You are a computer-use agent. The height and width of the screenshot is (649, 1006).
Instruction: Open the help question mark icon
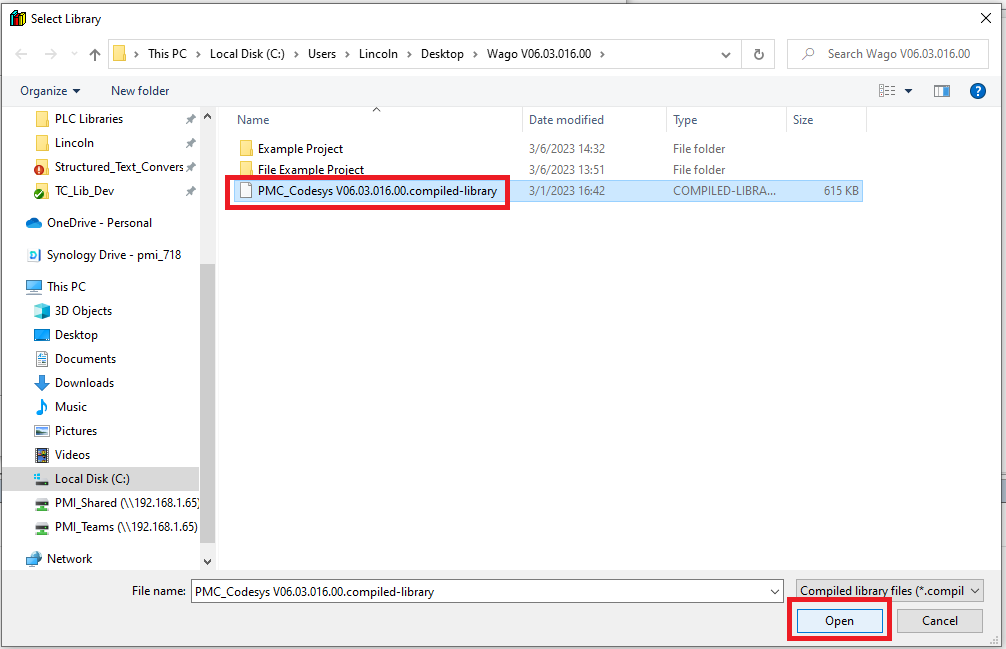tap(978, 91)
